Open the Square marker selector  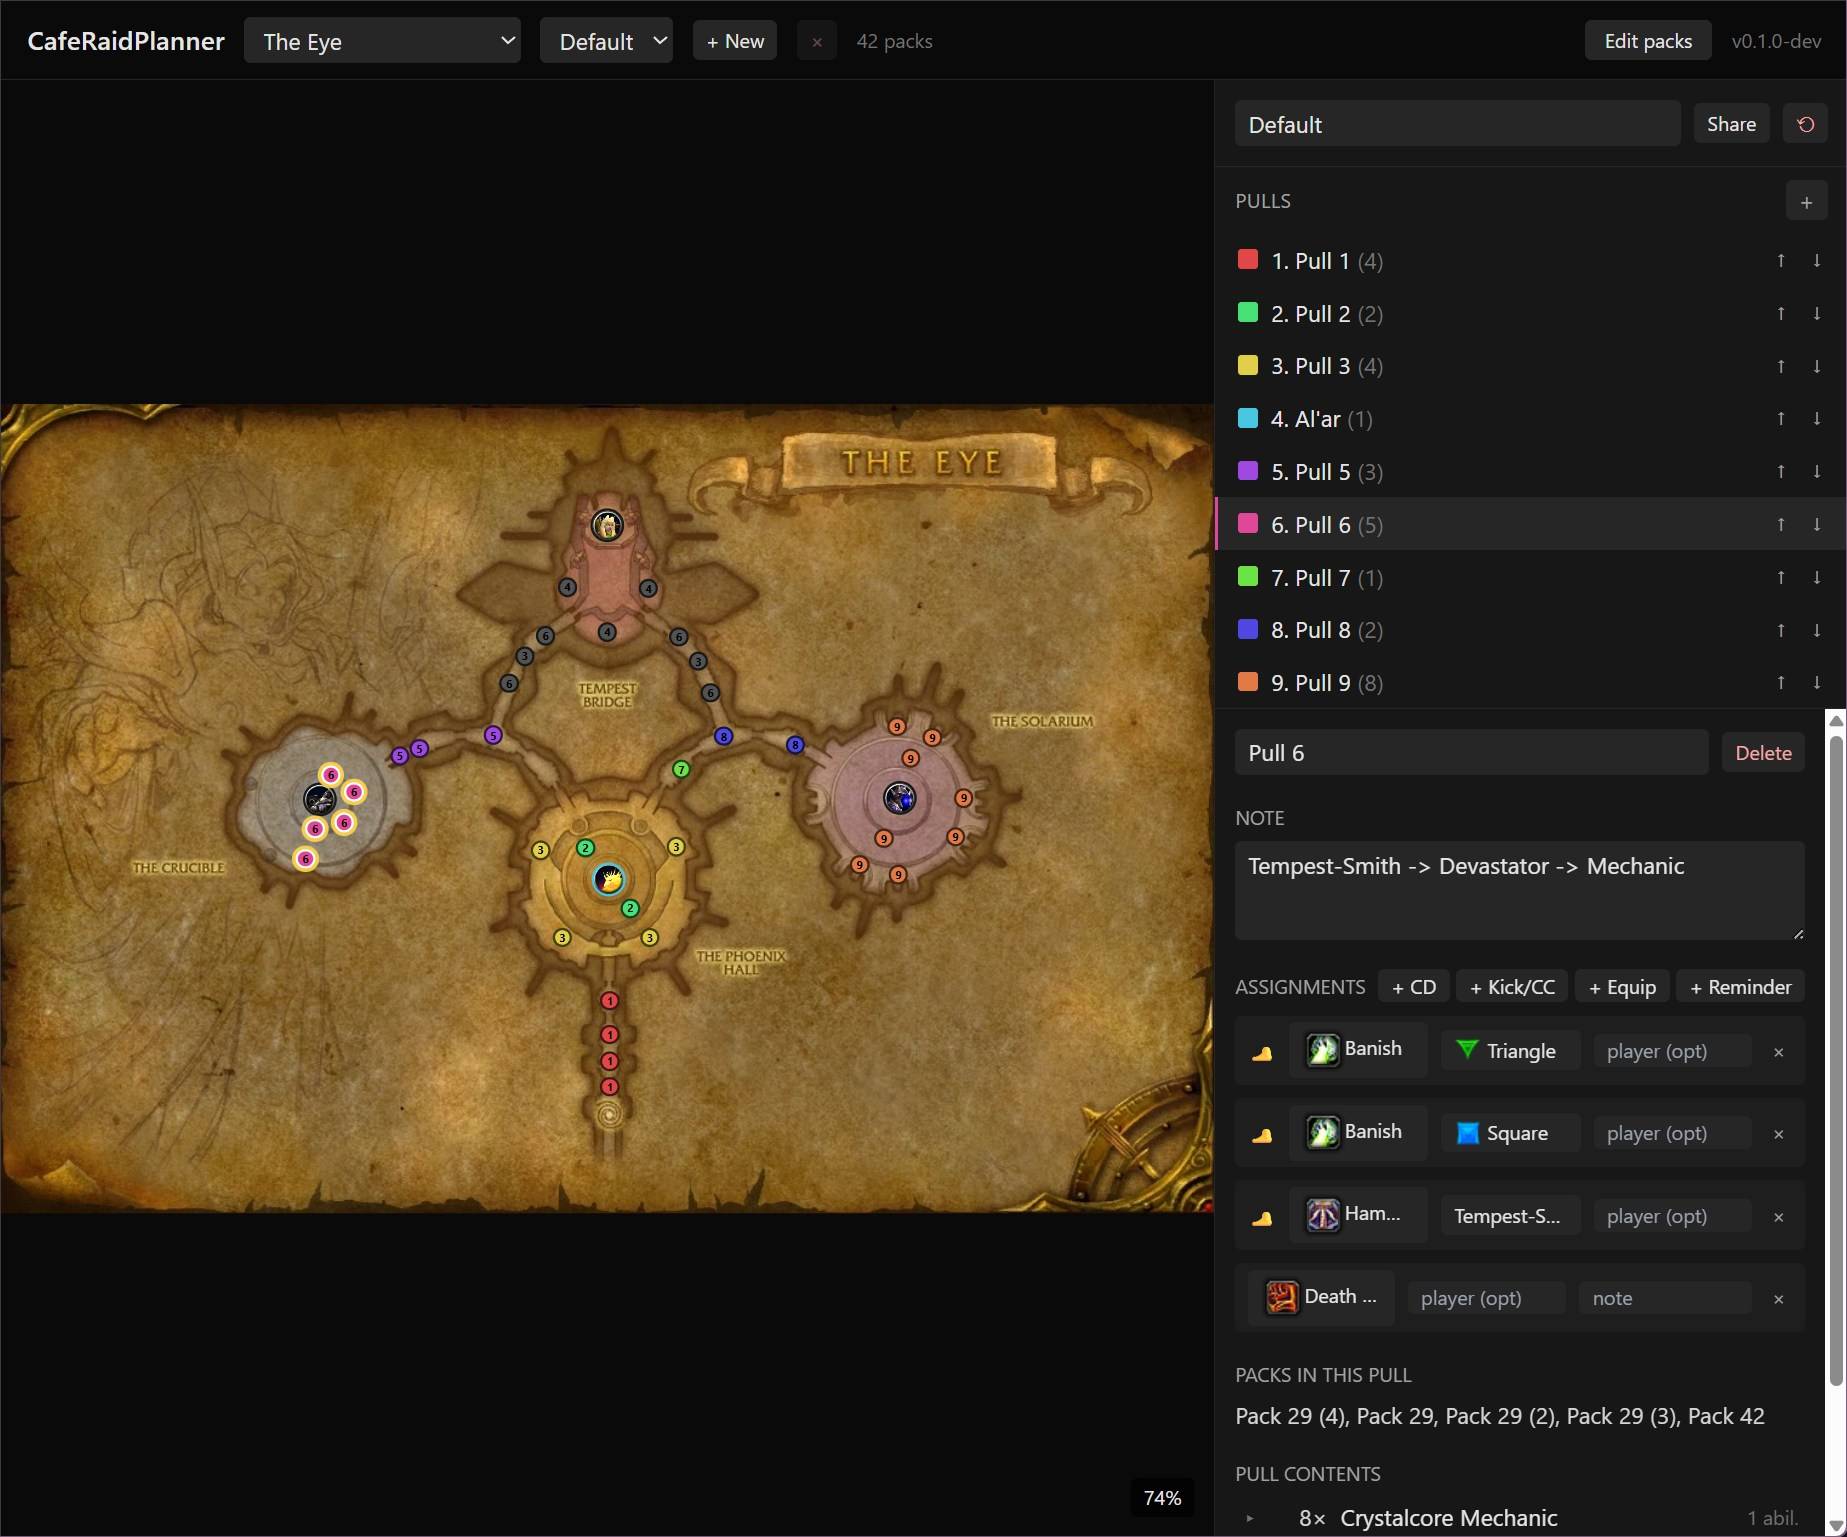1510,1133
